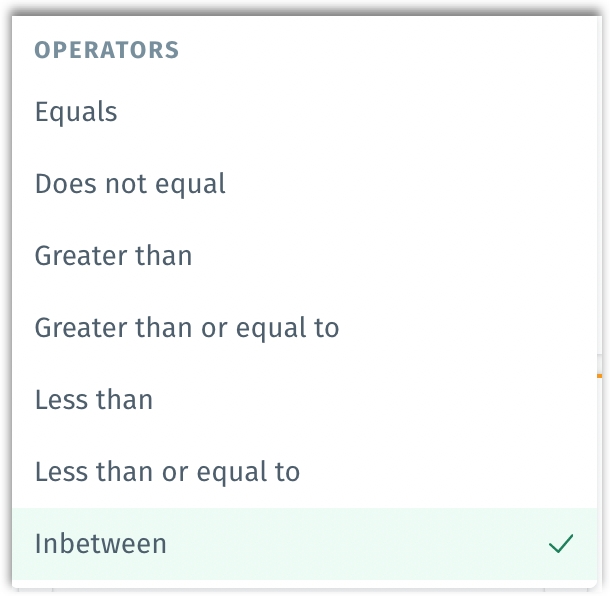The width and height of the screenshot is (610, 596).
Task: Click the selected-item tick in the operator list
Action: pos(561,544)
